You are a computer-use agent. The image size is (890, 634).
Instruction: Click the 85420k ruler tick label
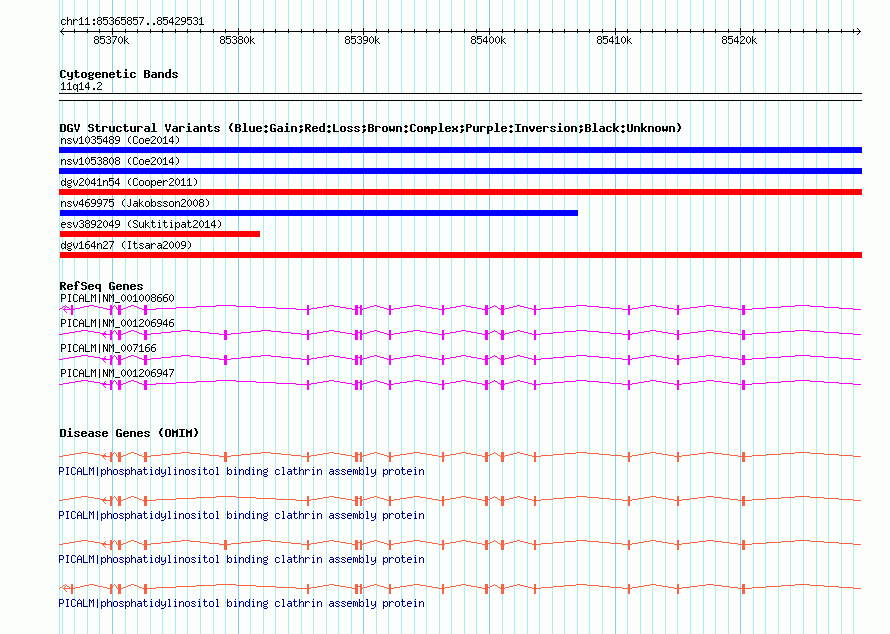[739, 40]
